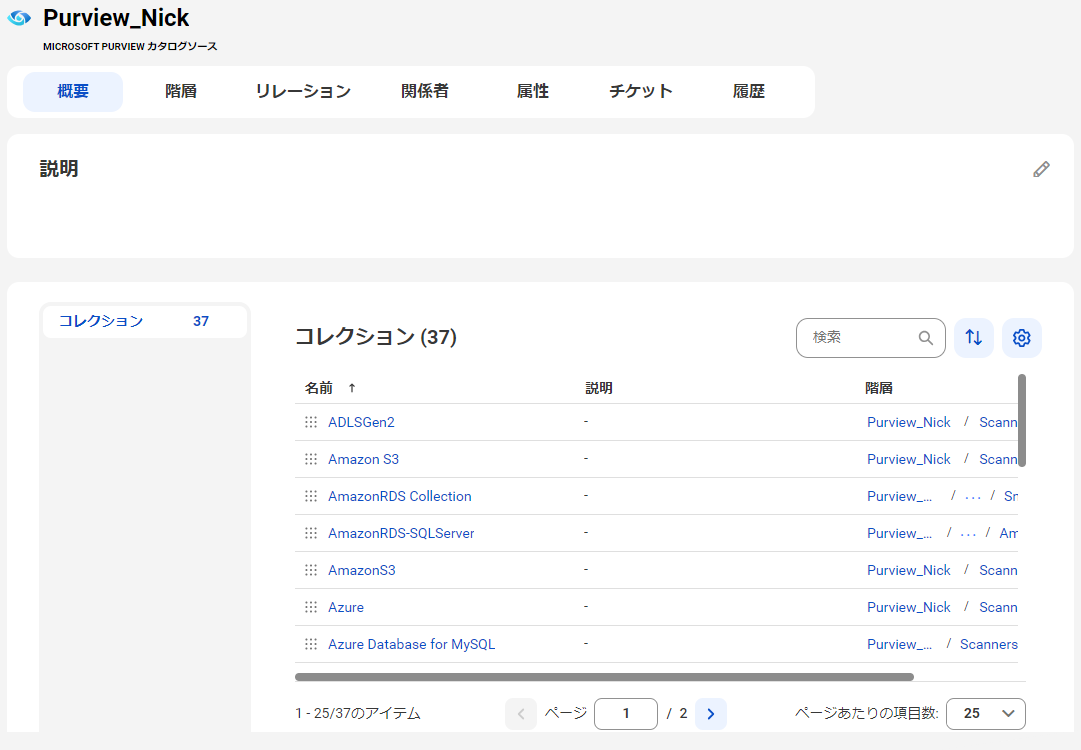Select コレクション 37 in side panel
The height and width of the screenshot is (750, 1081).
tap(145, 321)
